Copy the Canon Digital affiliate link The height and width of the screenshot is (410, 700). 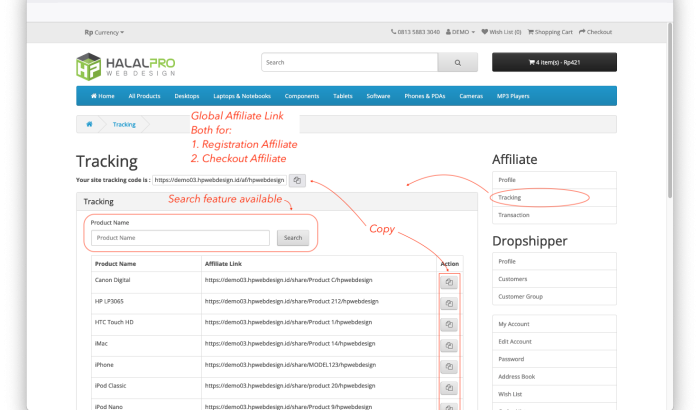click(x=449, y=283)
